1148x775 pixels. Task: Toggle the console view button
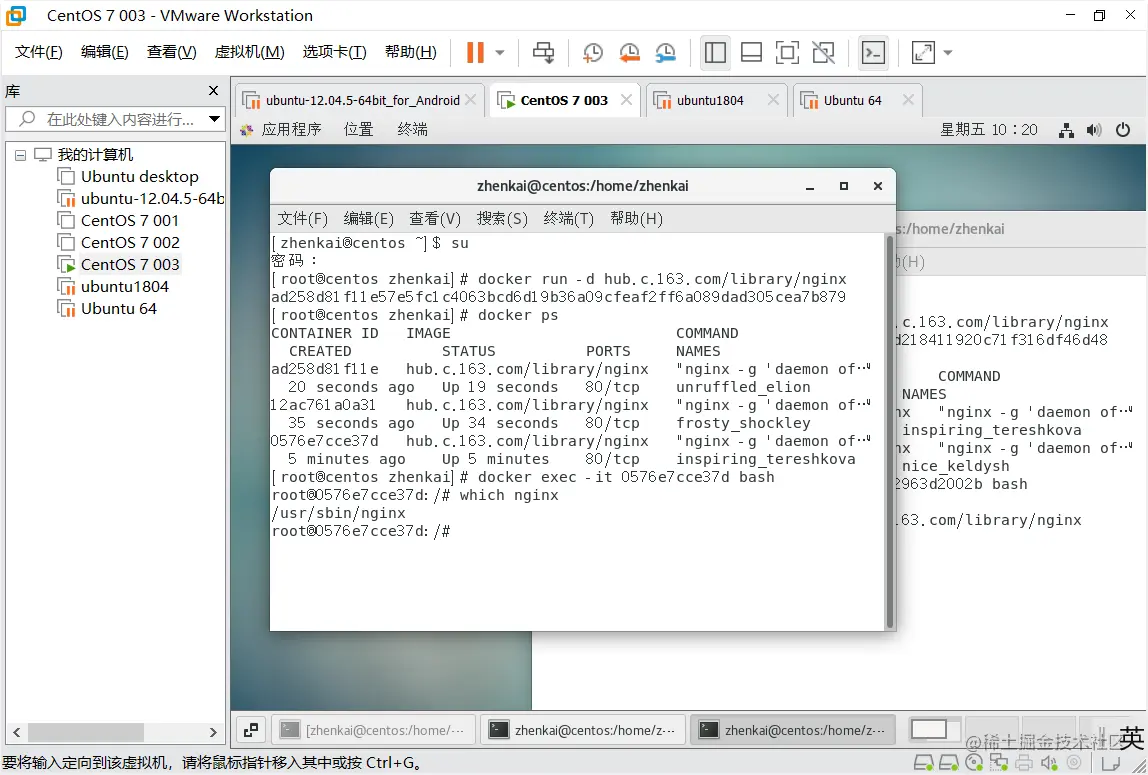[873, 52]
